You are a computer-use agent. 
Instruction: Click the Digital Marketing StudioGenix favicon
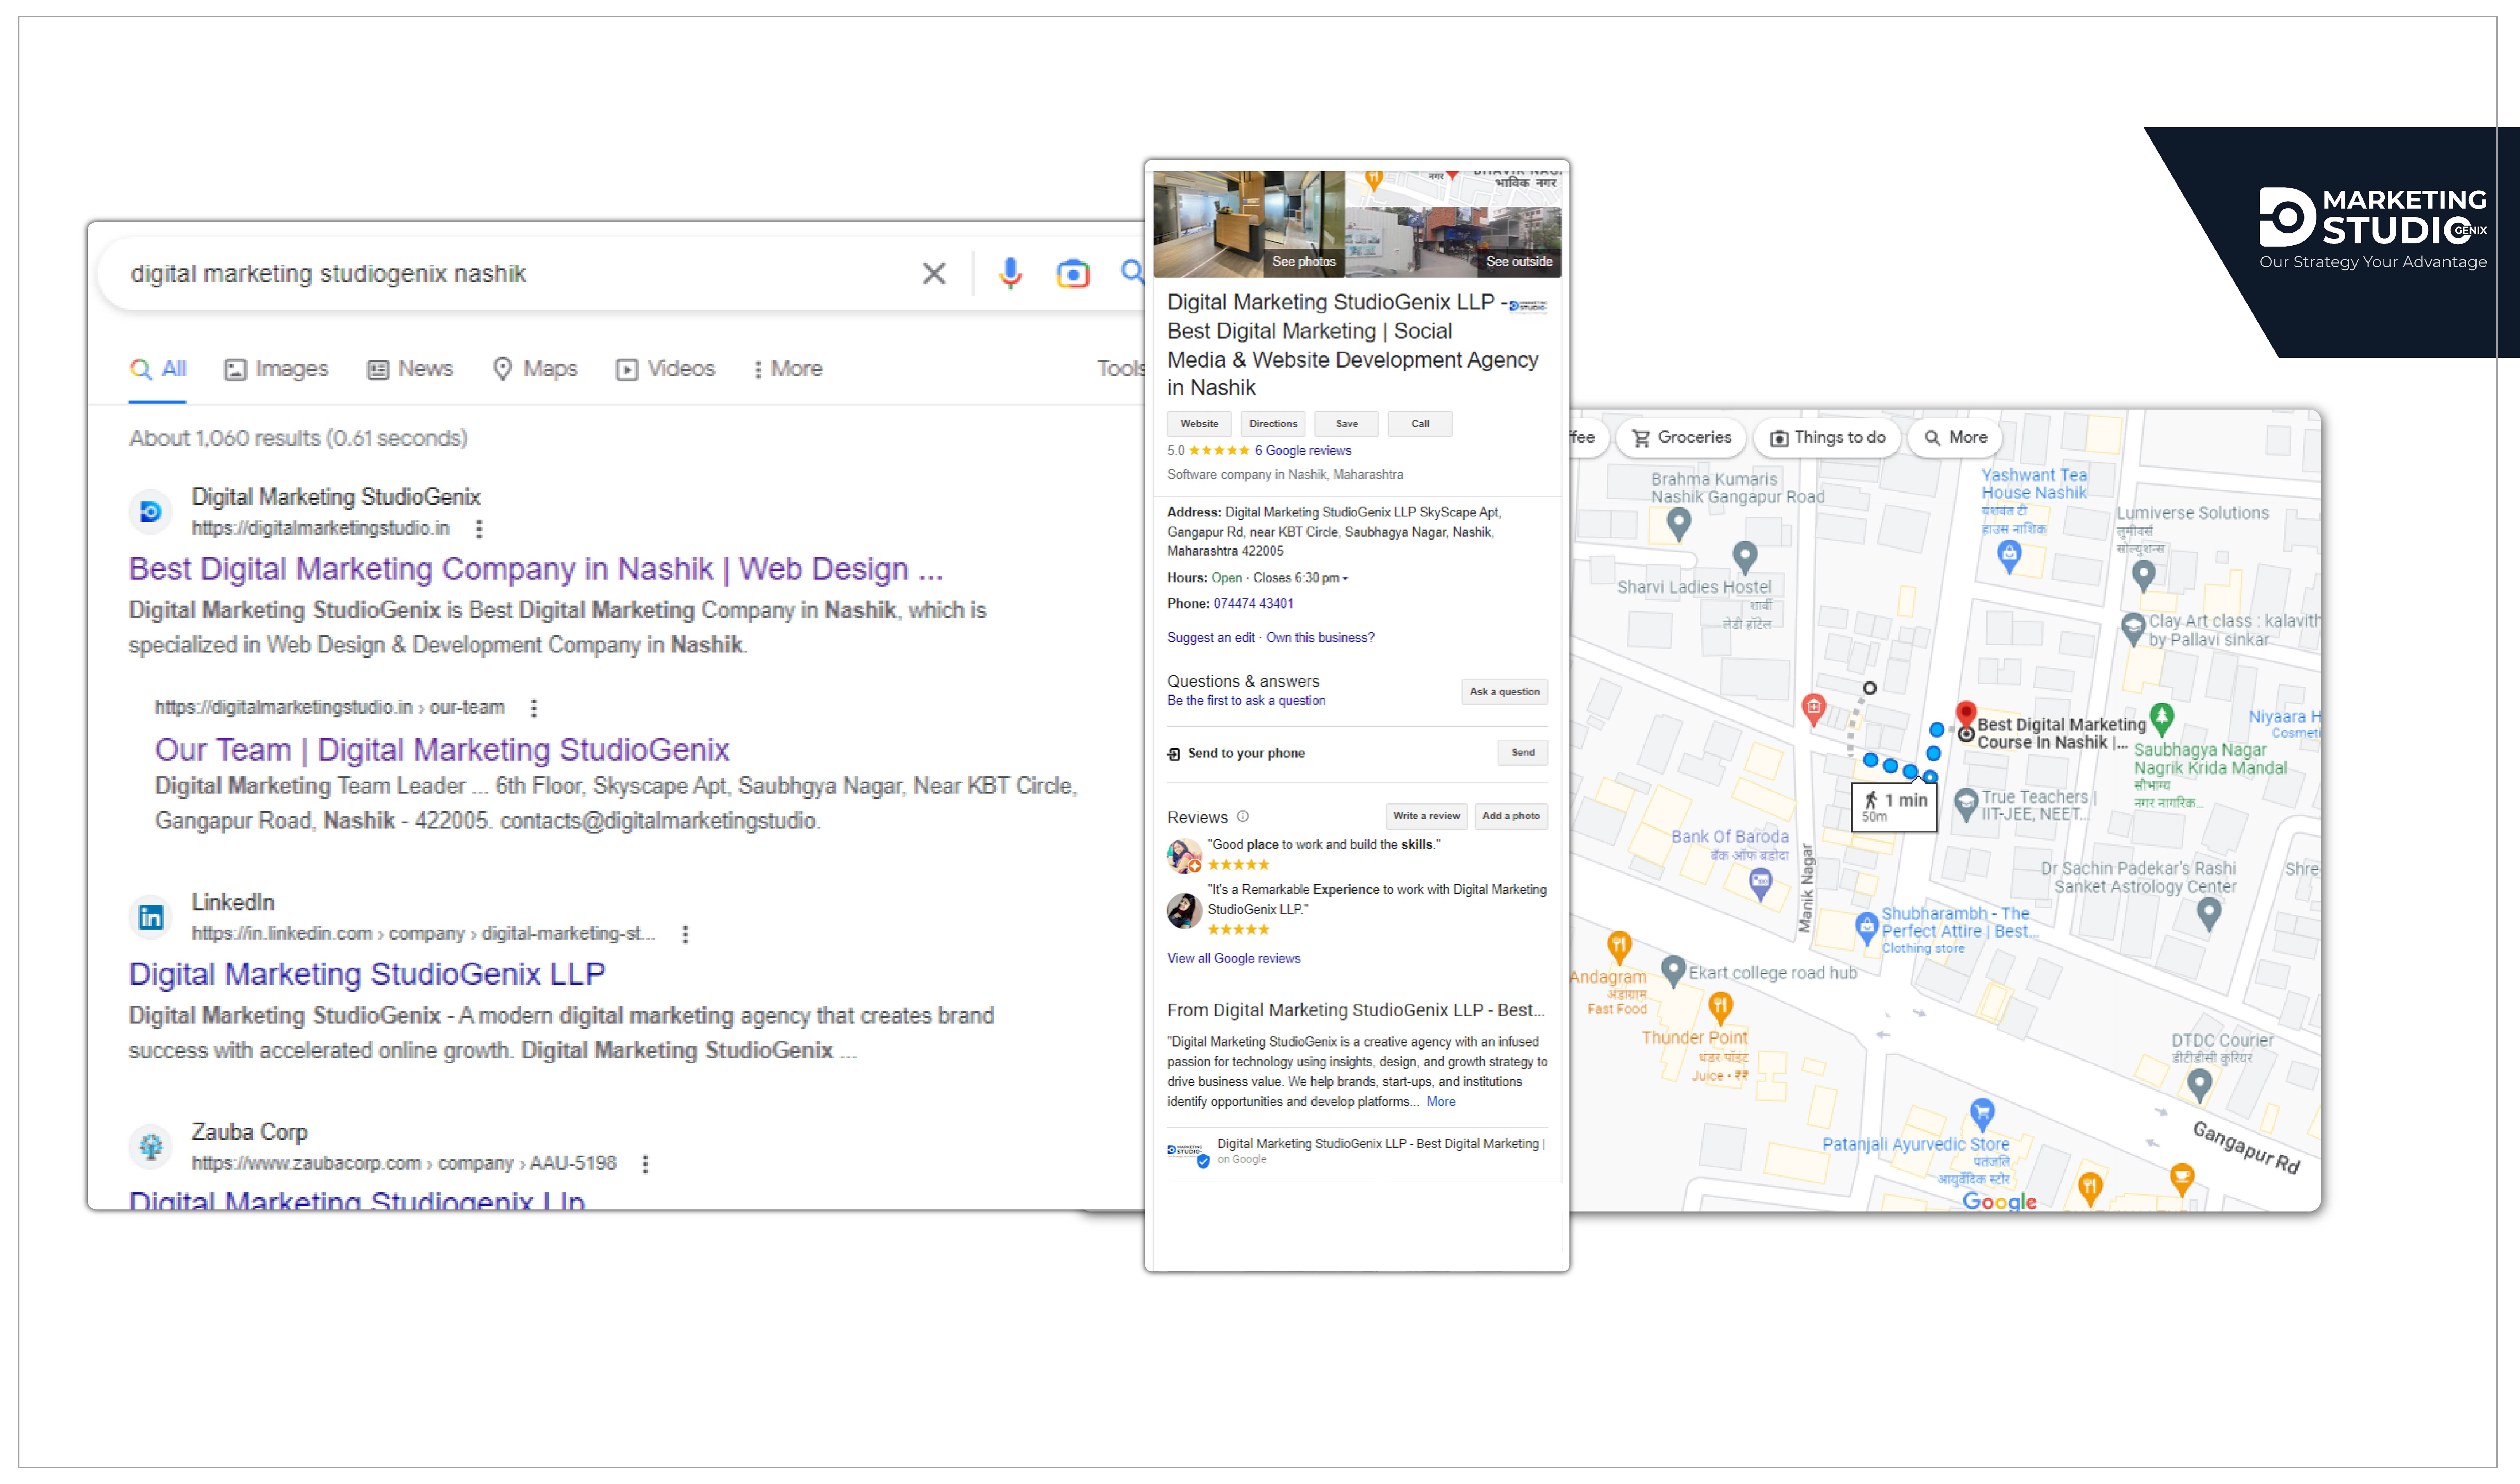(x=151, y=512)
